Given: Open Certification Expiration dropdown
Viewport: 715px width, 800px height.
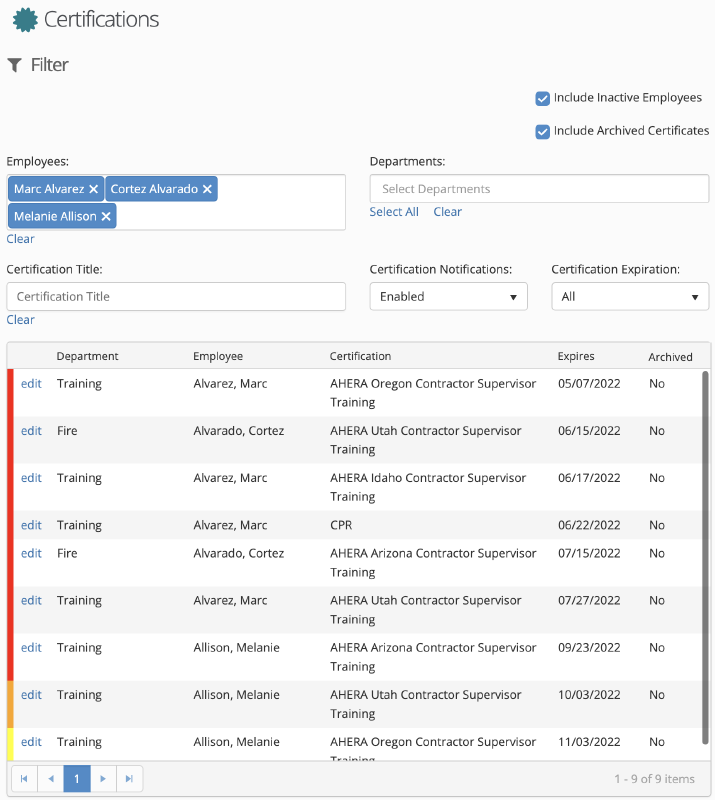Looking at the screenshot, I should [x=630, y=296].
